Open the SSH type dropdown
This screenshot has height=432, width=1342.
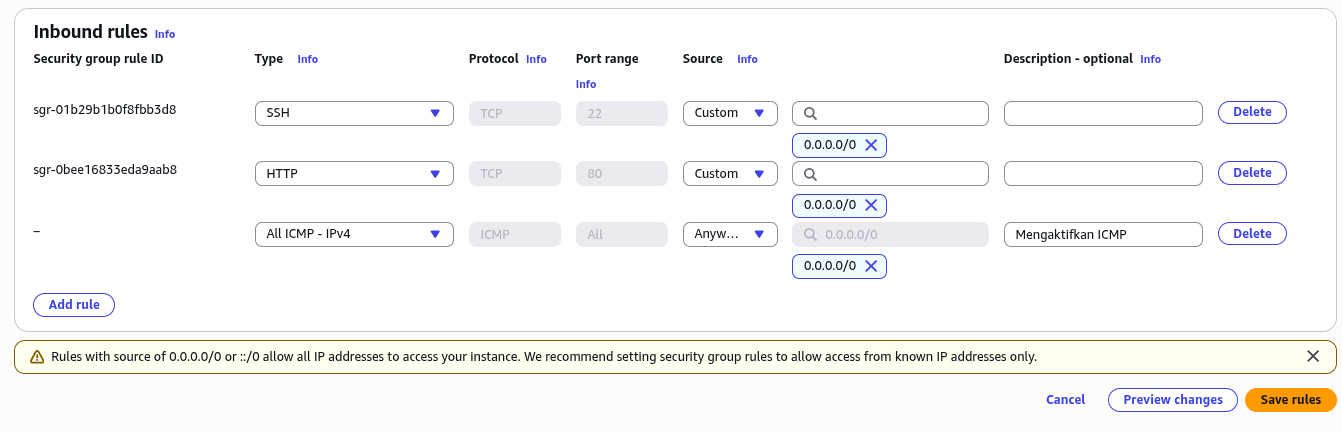[354, 113]
